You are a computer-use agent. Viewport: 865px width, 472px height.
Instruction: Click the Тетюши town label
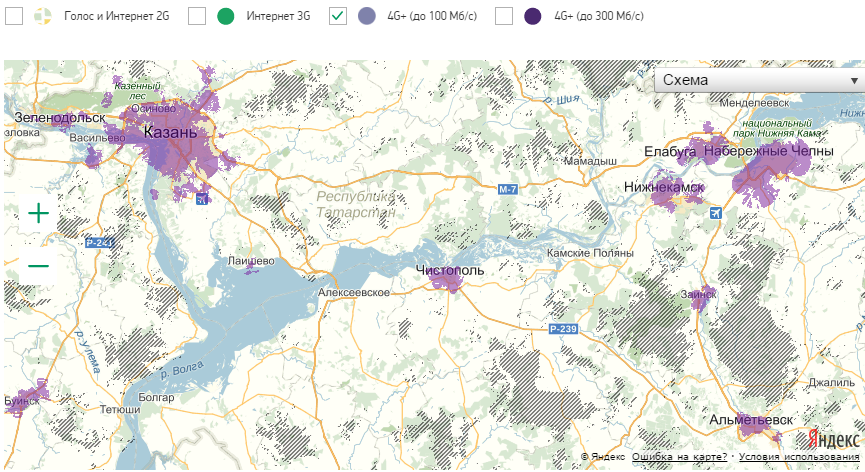pos(120,410)
